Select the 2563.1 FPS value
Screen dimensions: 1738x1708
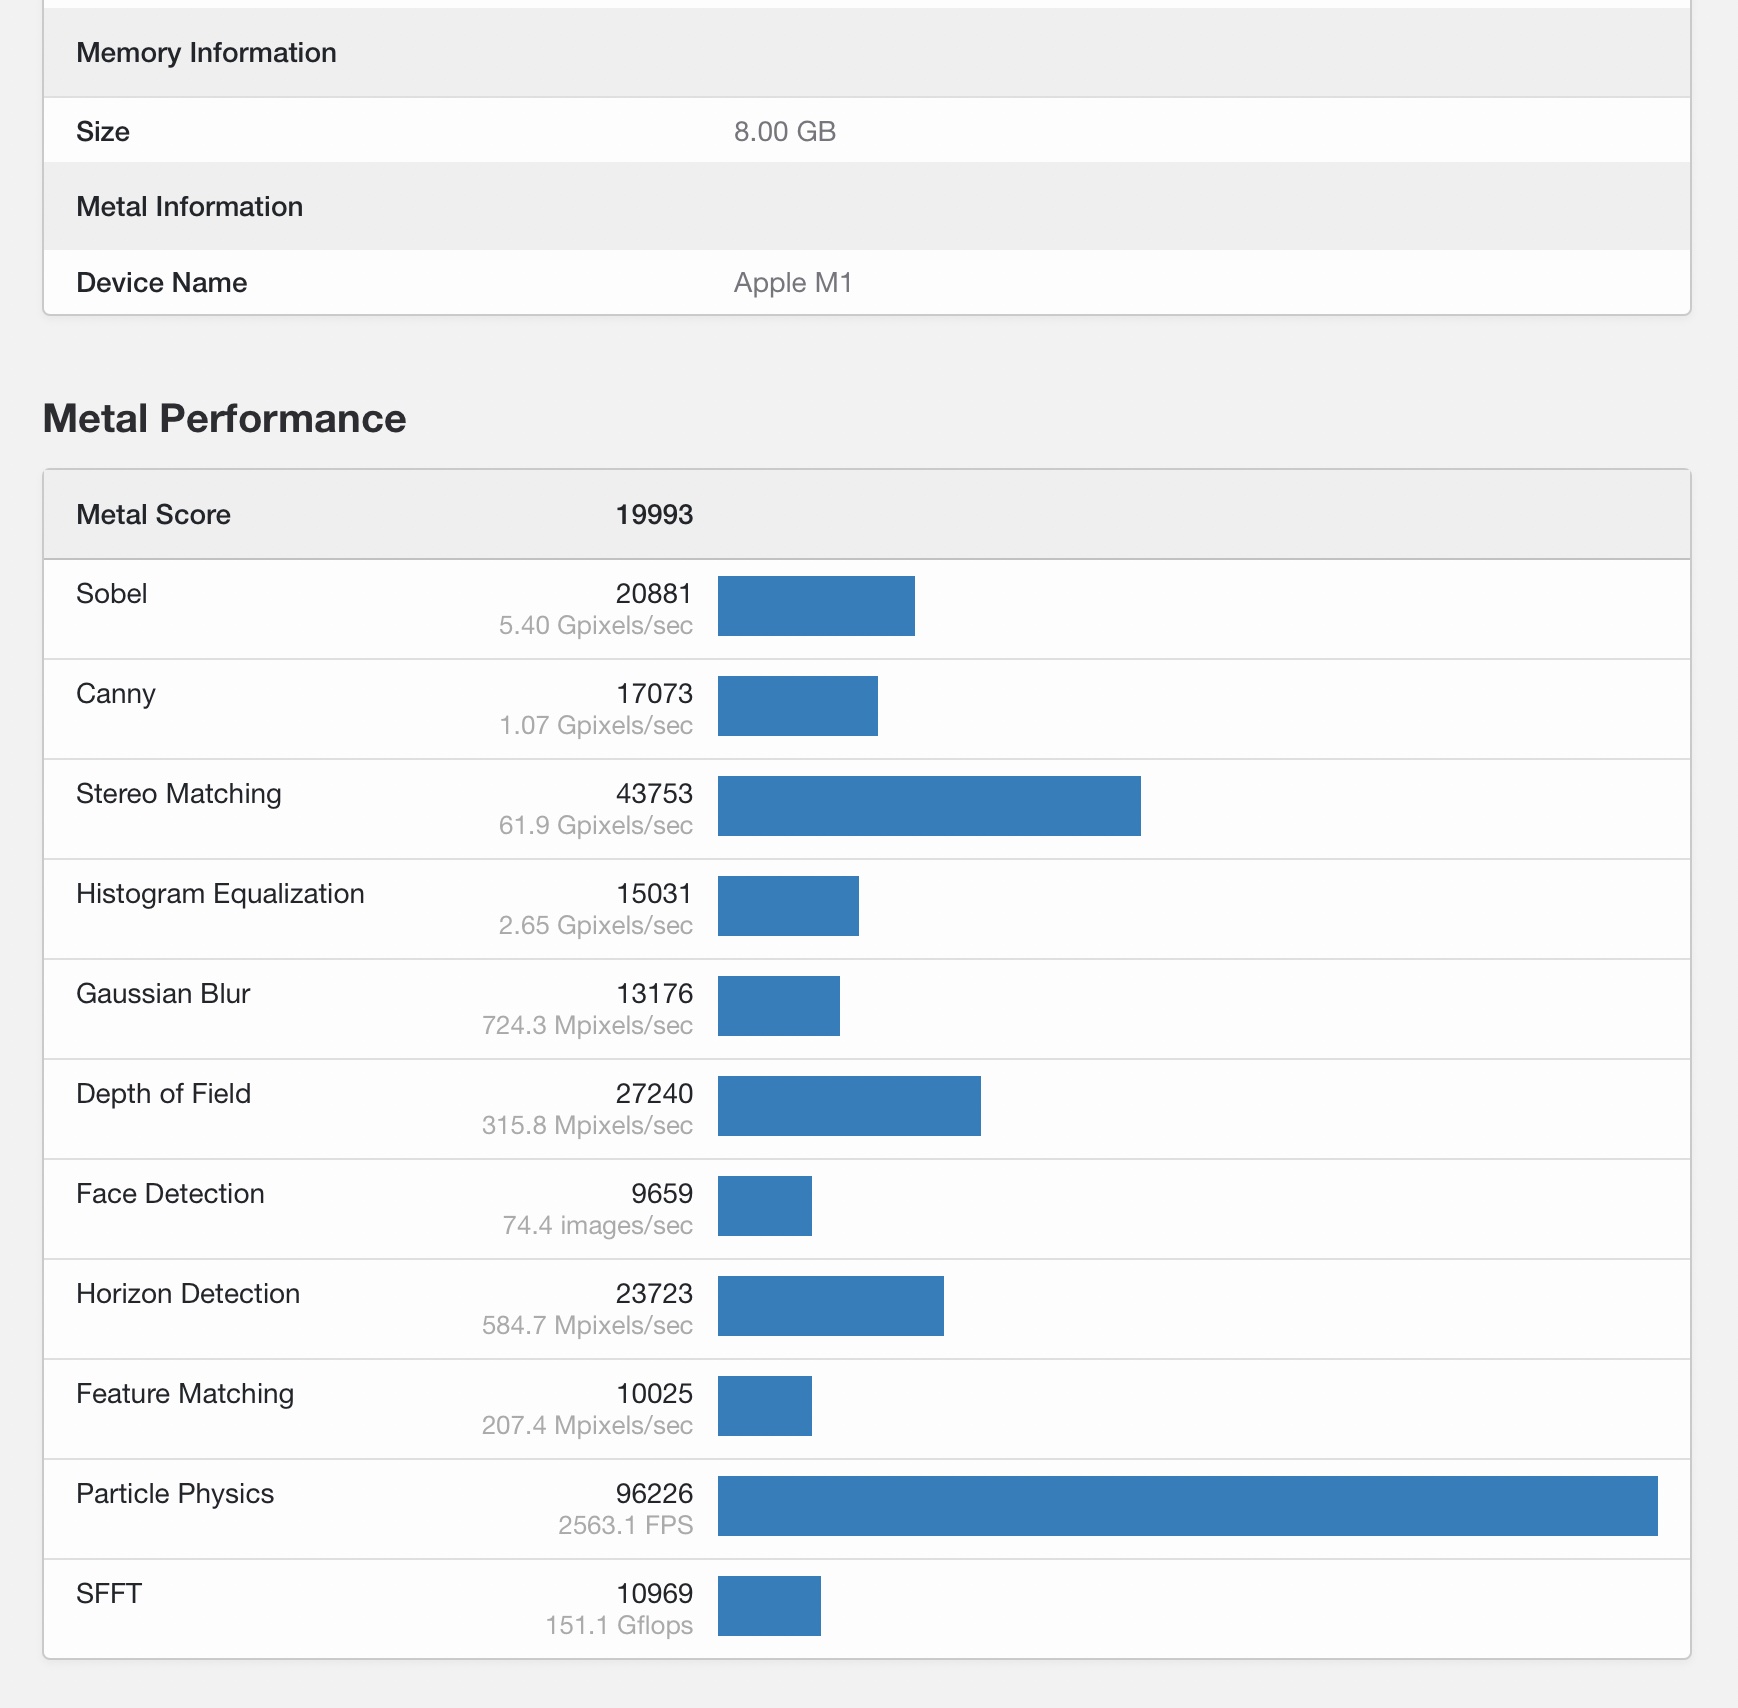625,1526
